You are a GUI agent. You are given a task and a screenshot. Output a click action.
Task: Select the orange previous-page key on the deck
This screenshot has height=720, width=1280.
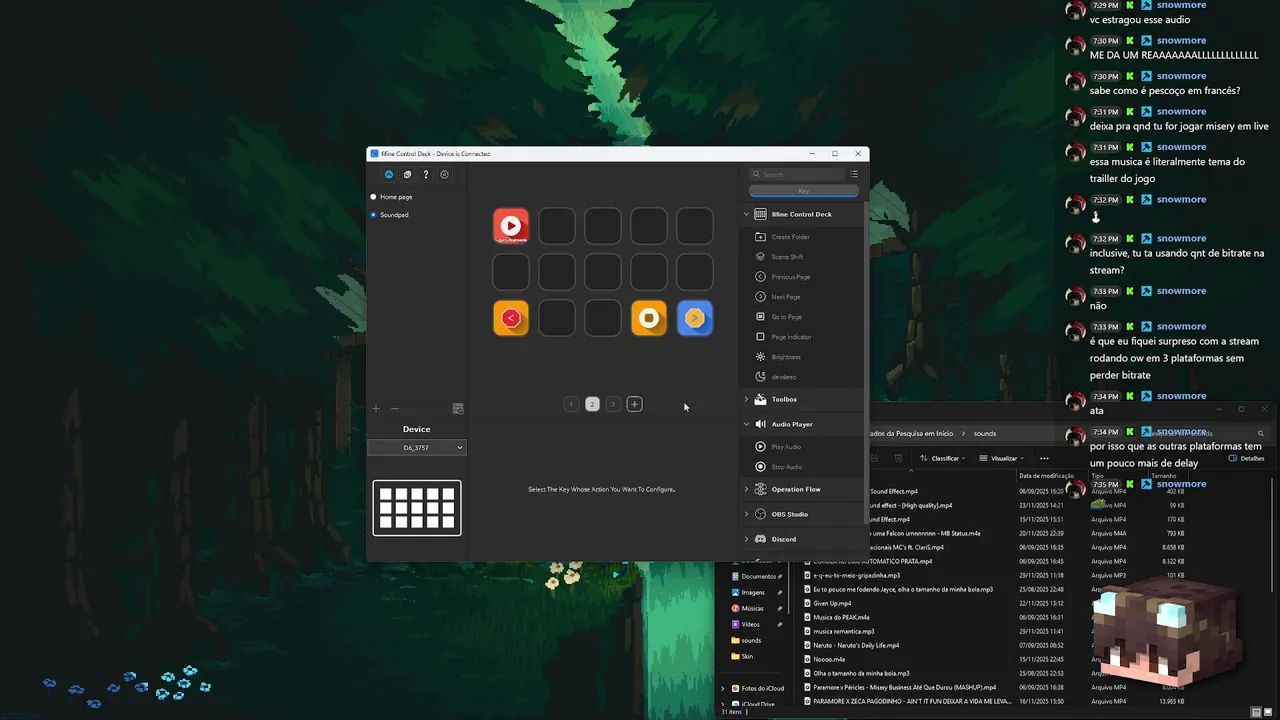[511, 319]
